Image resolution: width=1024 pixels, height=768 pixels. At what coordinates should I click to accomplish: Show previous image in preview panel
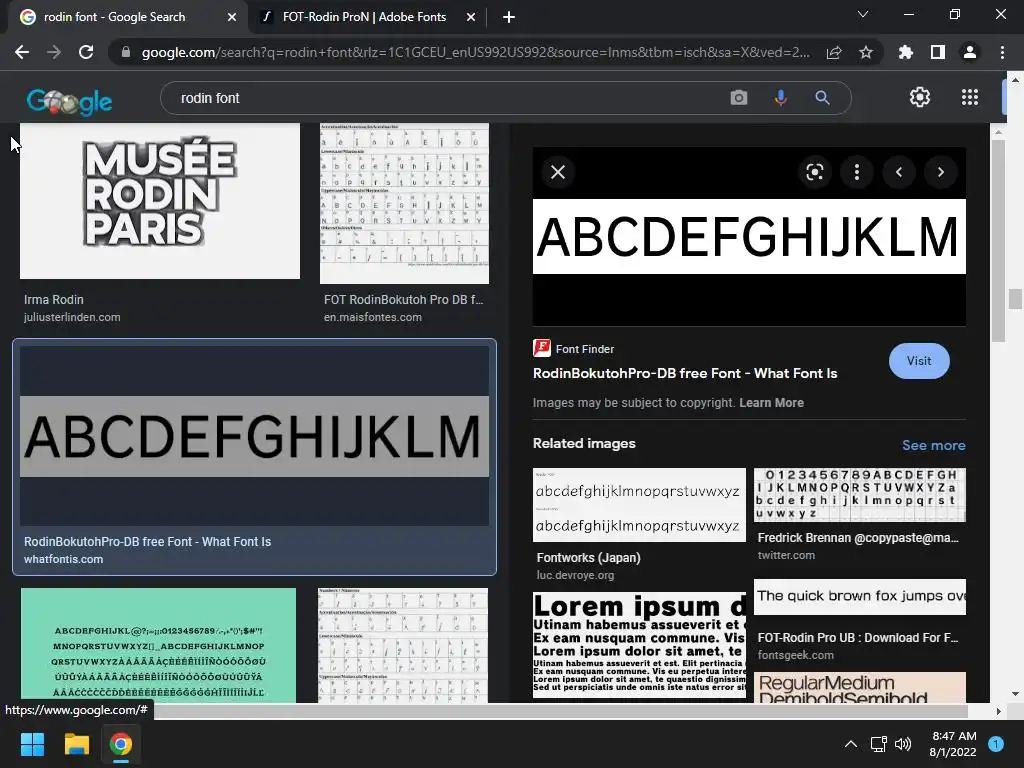point(899,172)
